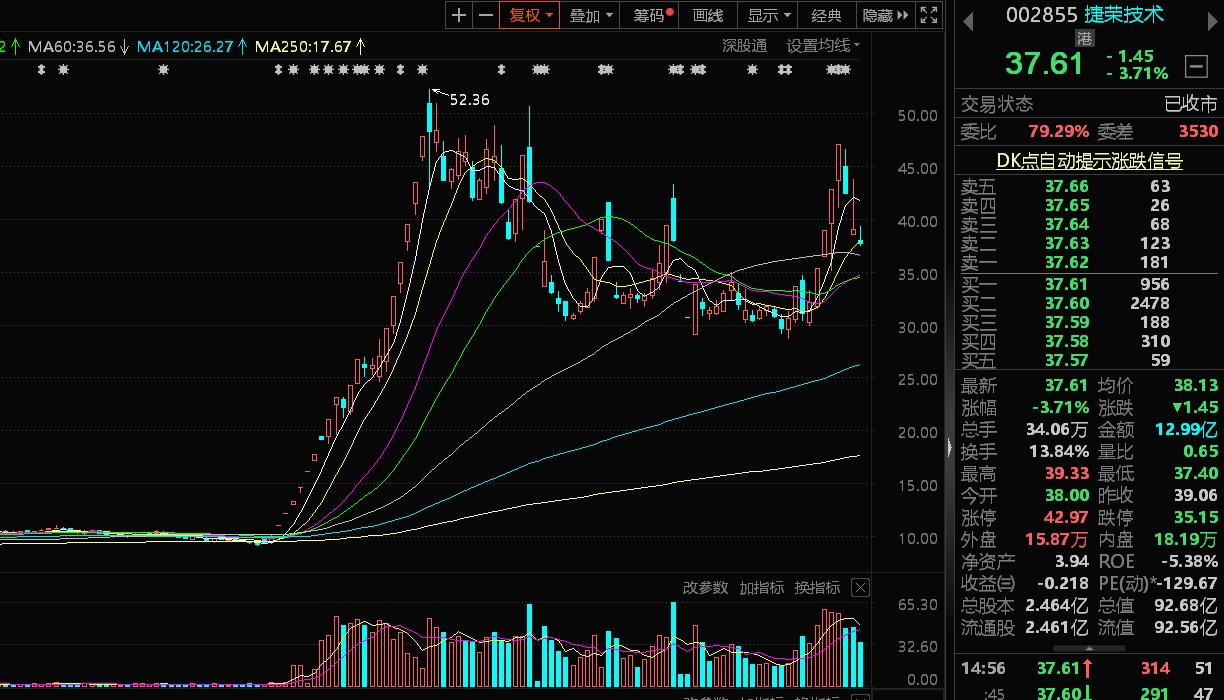Expand the 显示 display dropdown
Viewport: 1224px width, 700px height.
click(x=768, y=15)
